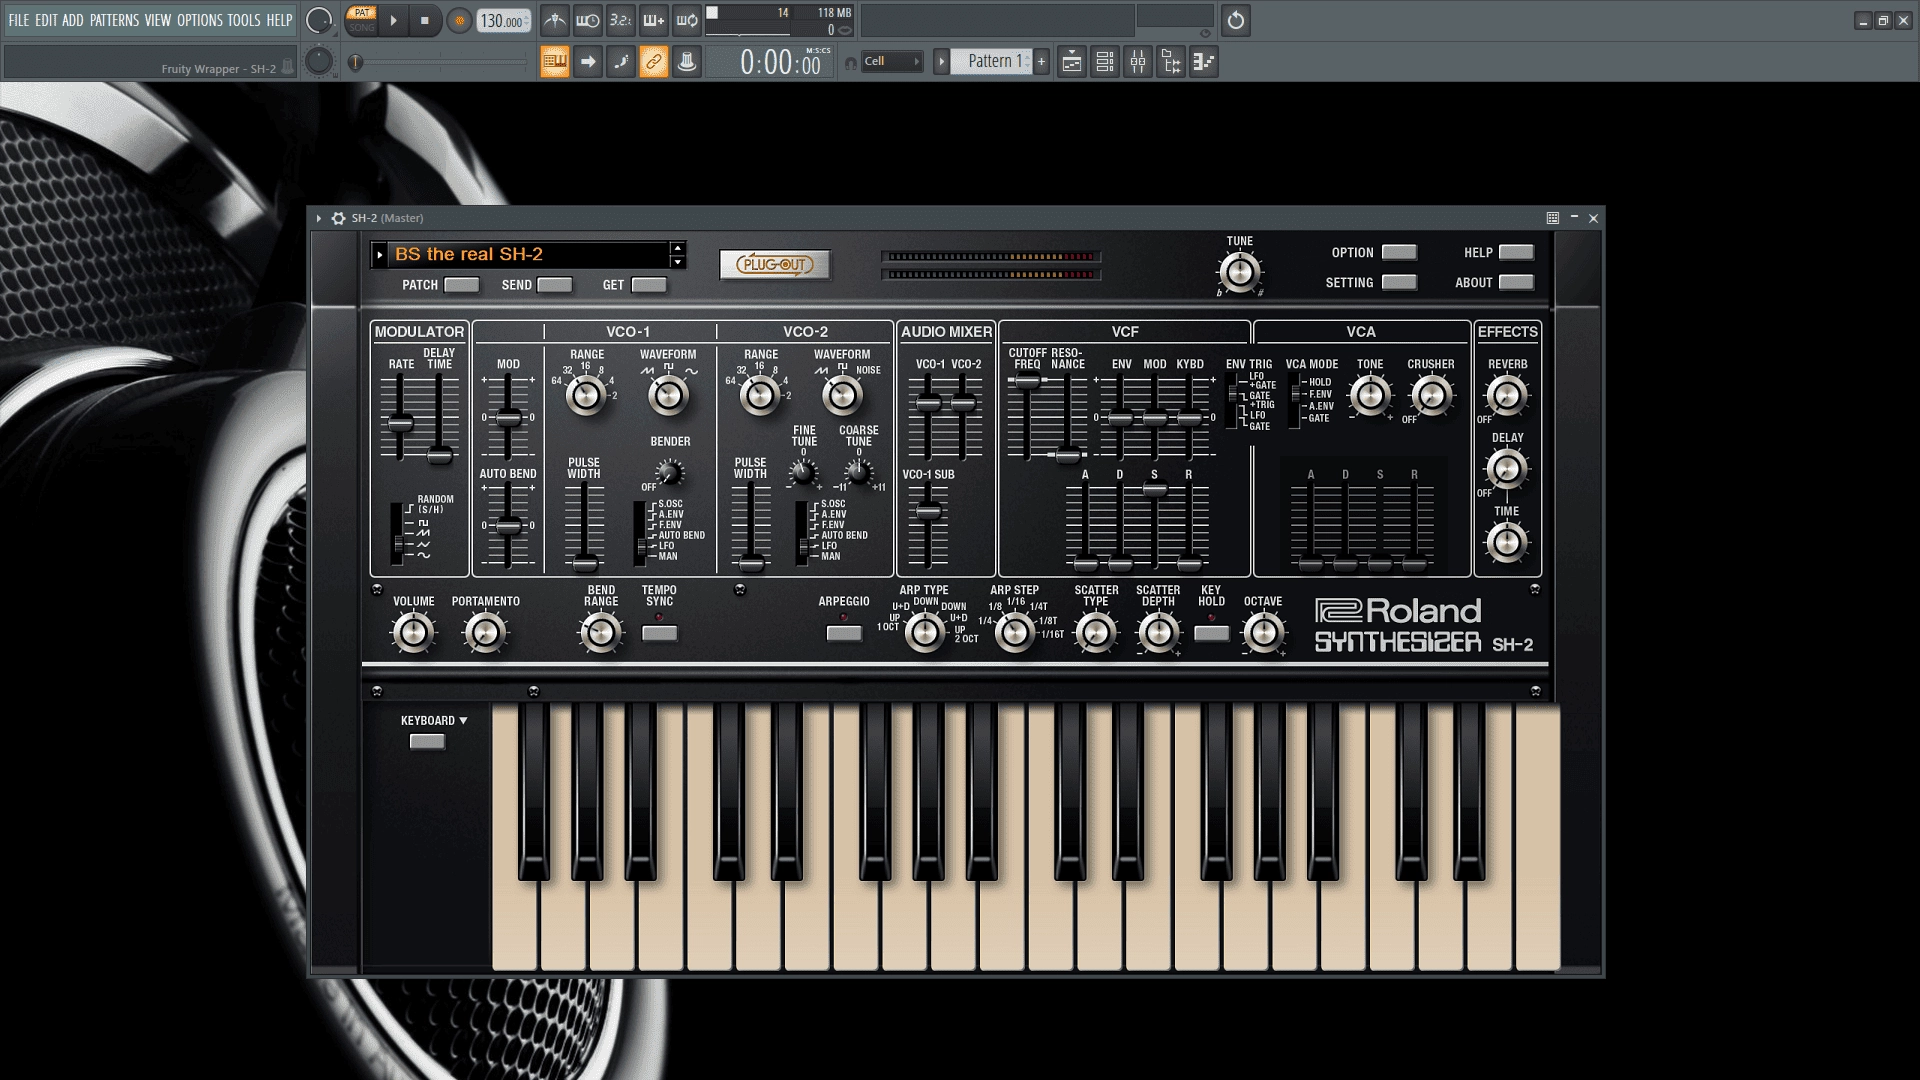Toggle wait for input before recording
This screenshot has height=1080, width=1920.
(x=588, y=20)
